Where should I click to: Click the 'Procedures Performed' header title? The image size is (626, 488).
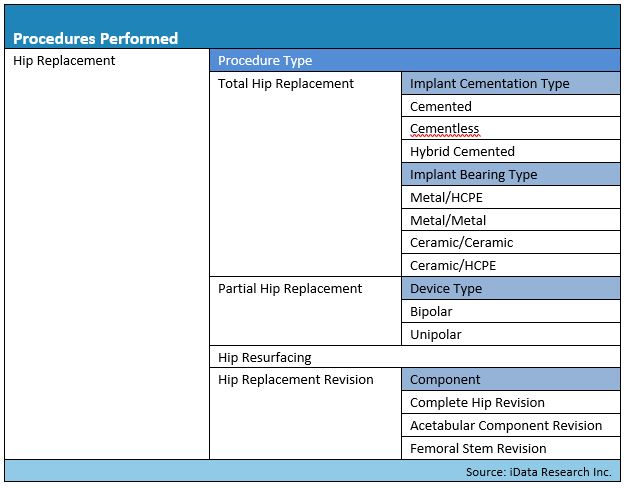(95, 39)
